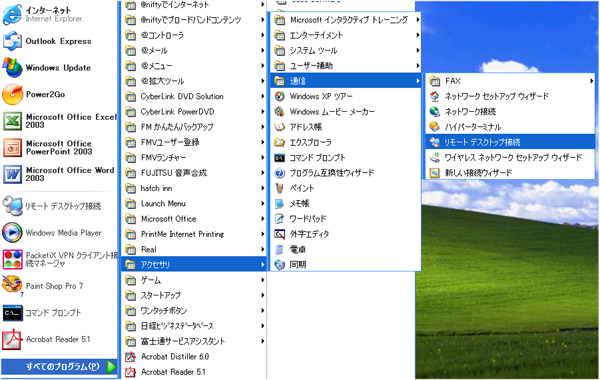Open FUJITSU 音声合成 folder

[194, 173]
